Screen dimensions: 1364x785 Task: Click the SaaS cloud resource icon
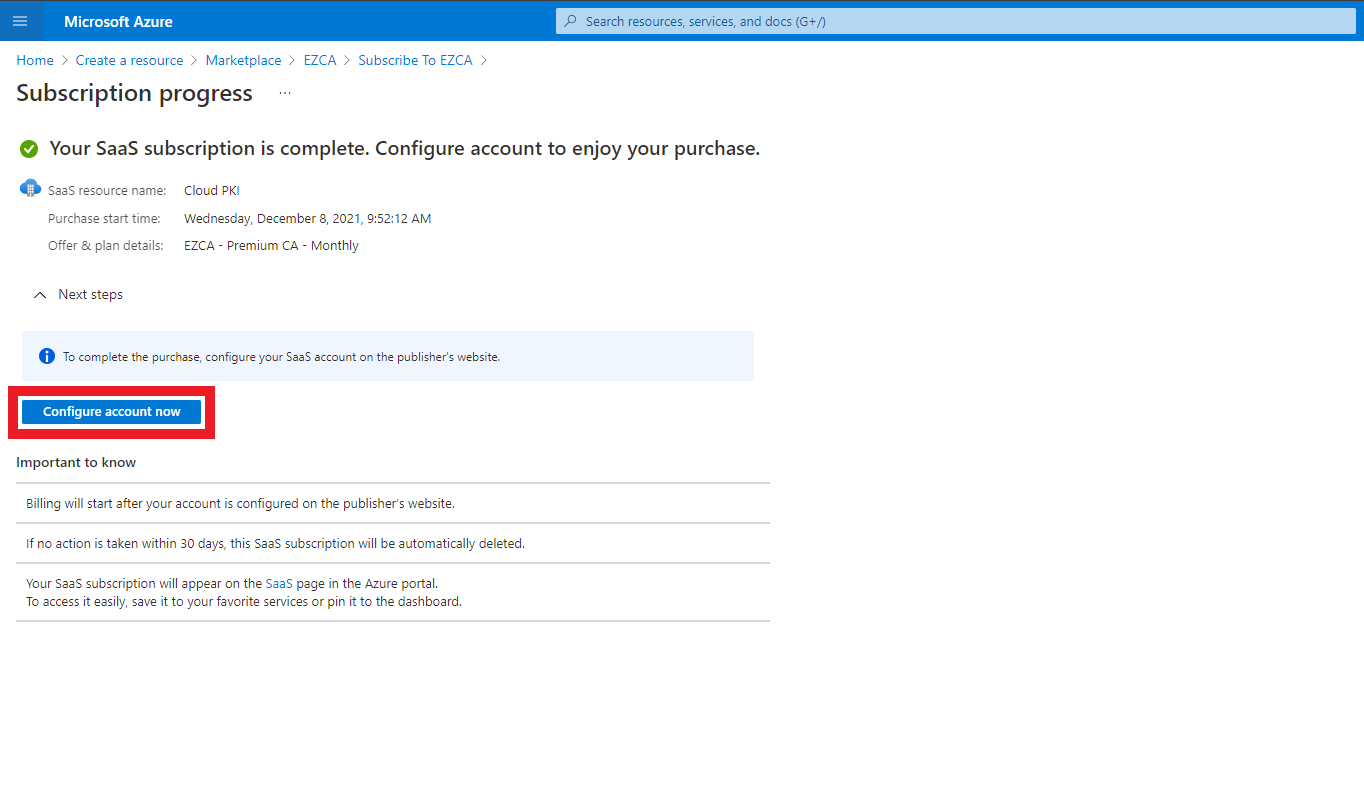[31, 188]
